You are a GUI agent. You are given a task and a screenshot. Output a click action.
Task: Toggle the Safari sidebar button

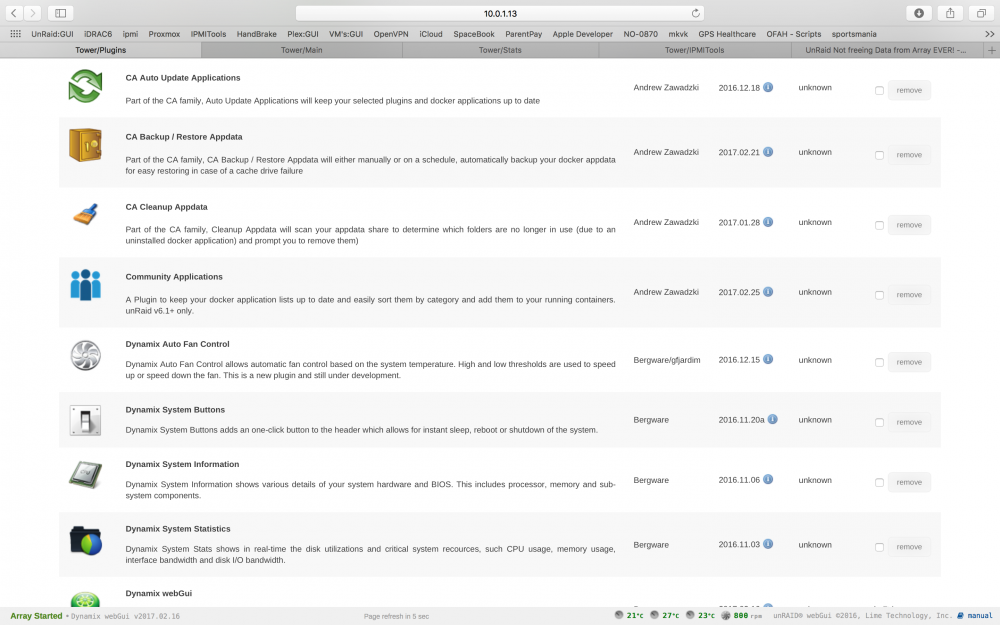coord(61,13)
